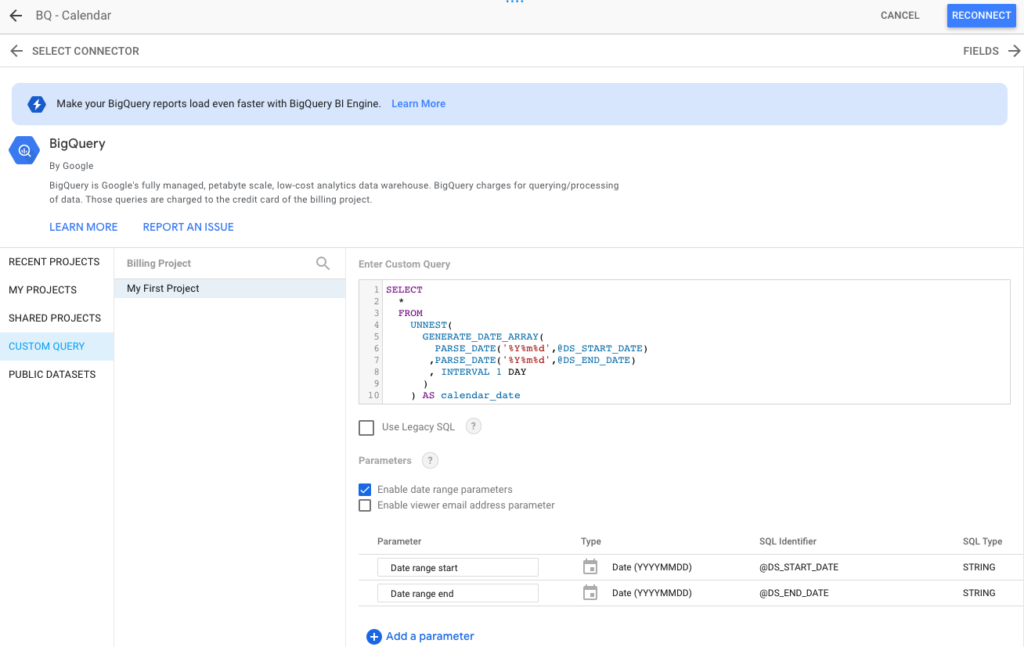
Task: Click the @DS_END_DATE SQL identifier
Action: (793, 593)
